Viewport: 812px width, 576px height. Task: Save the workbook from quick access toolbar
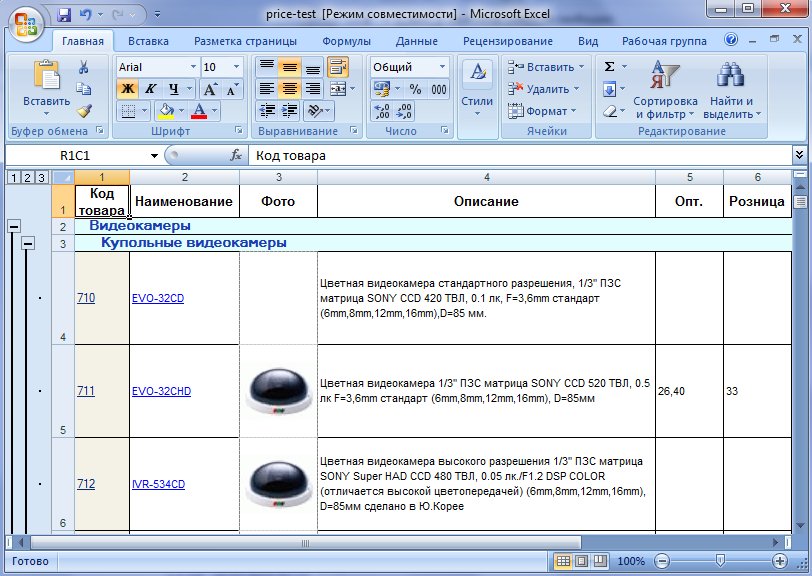click(x=64, y=14)
